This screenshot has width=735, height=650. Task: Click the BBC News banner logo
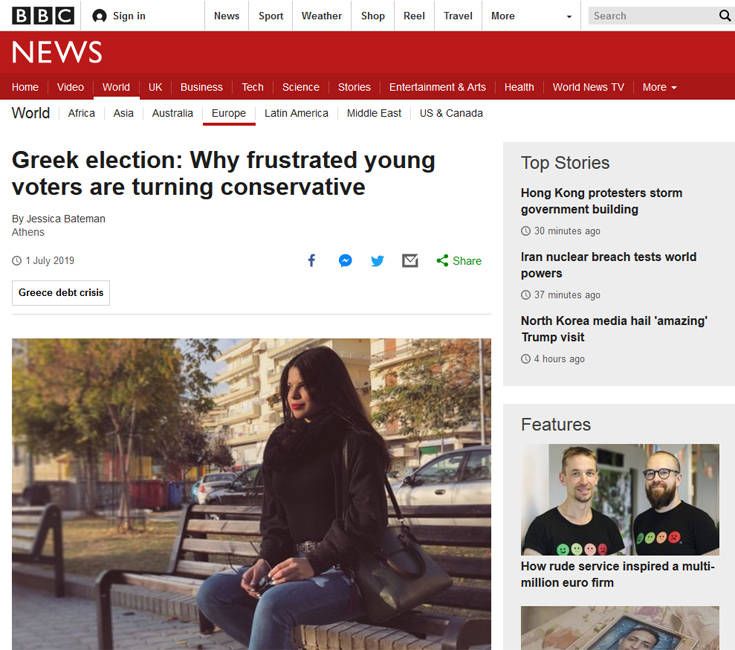57,52
